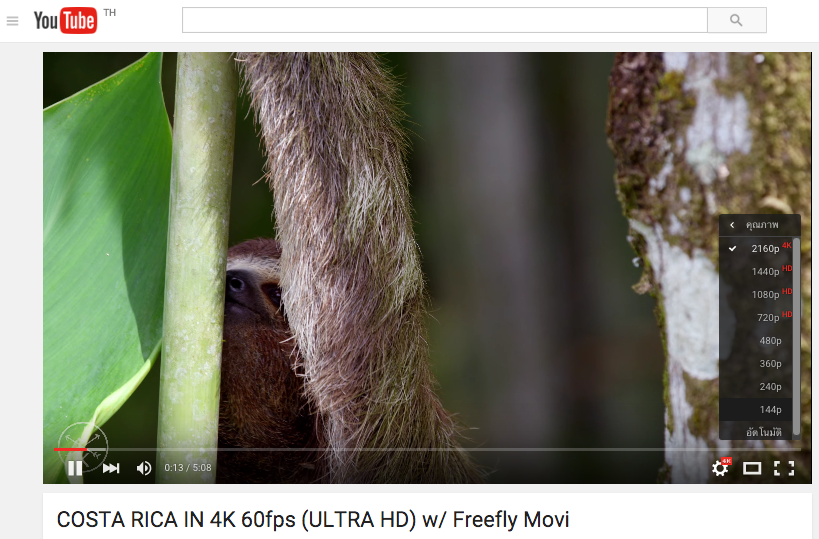Focus the YouTube search box
This screenshot has width=819, height=539.
tap(444, 20)
